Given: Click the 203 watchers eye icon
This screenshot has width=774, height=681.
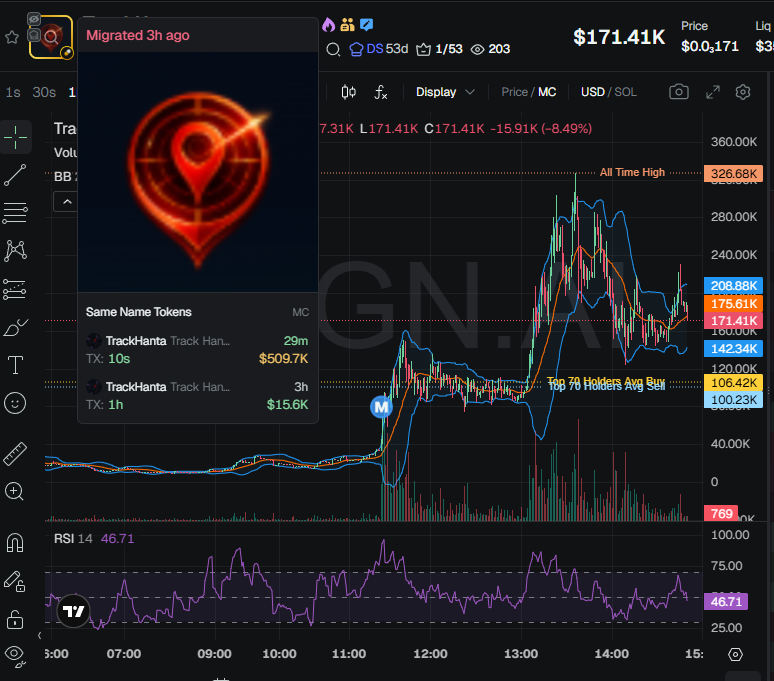Looking at the screenshot, I should click(x=490, y=49).
